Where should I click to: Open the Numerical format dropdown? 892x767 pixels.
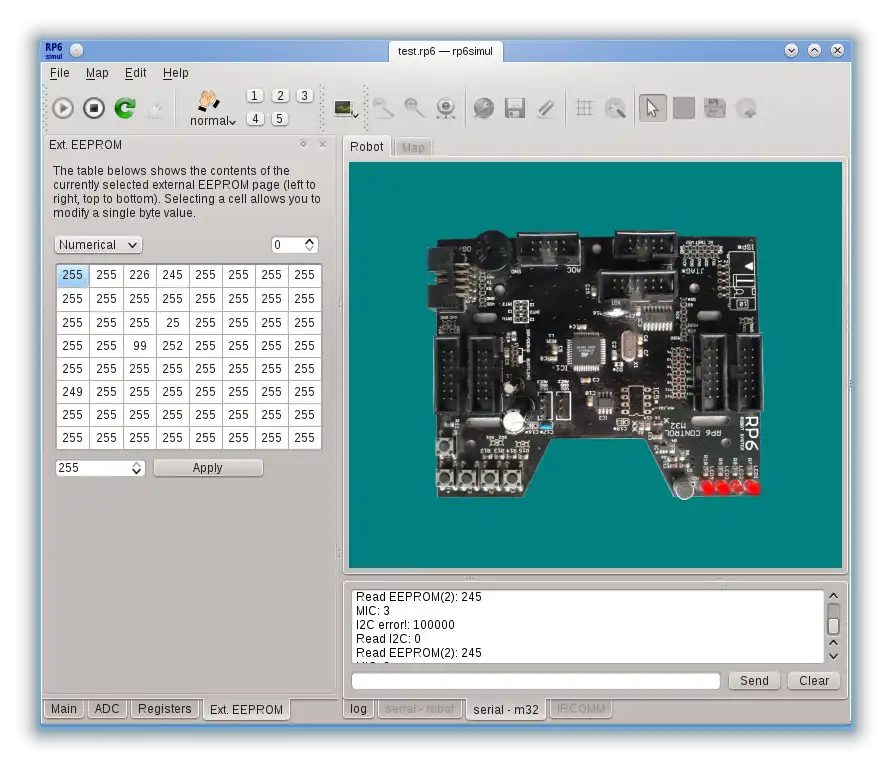(98, 245)
